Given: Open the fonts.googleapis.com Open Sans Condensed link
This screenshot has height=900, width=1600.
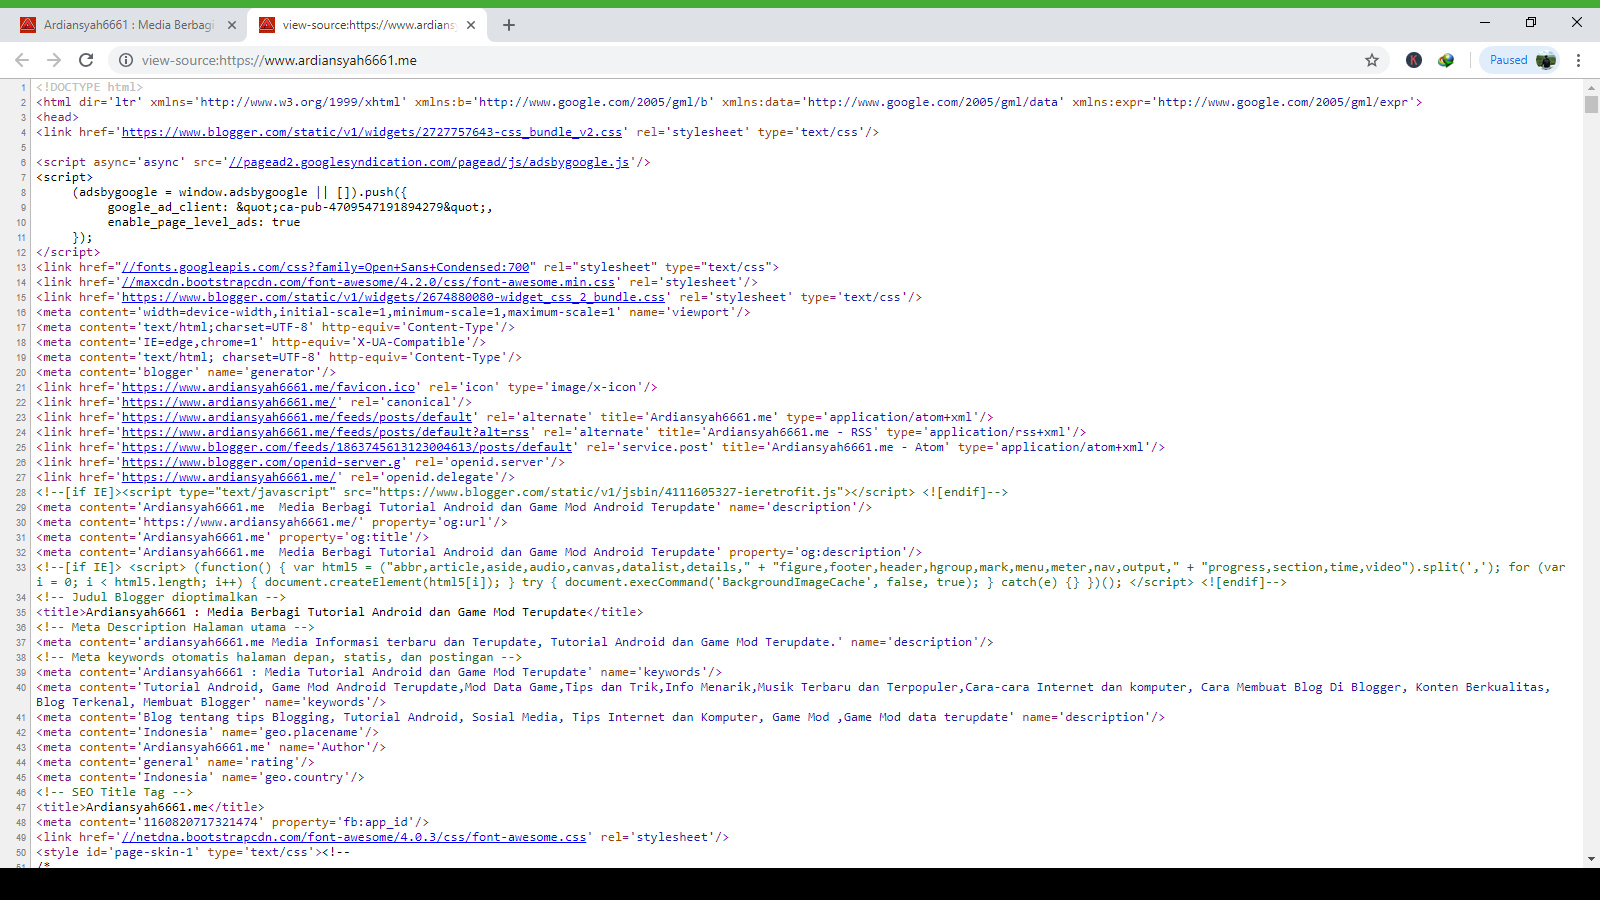Looking at the screenshot, I should tap(326, 267).
